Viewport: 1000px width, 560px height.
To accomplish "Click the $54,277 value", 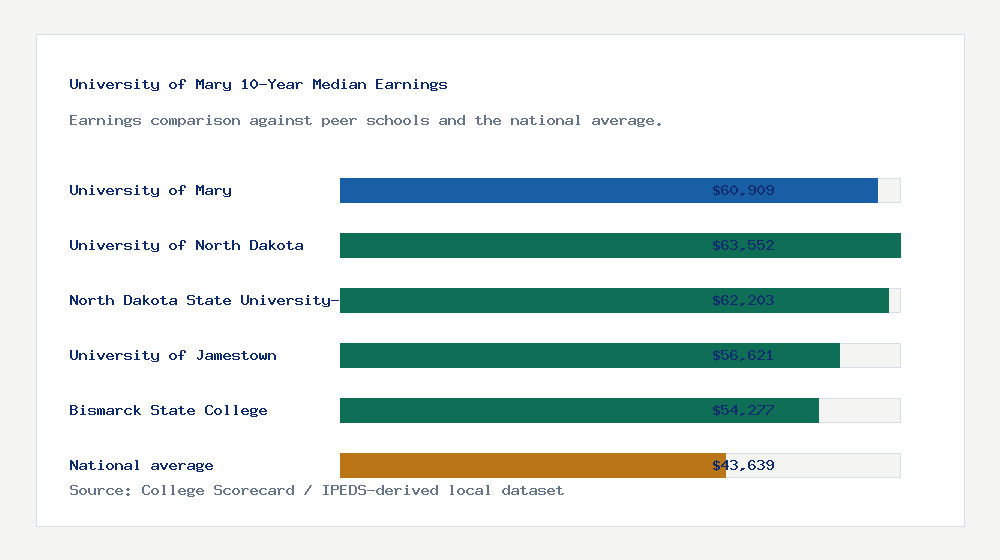I will tap(743, 410).
